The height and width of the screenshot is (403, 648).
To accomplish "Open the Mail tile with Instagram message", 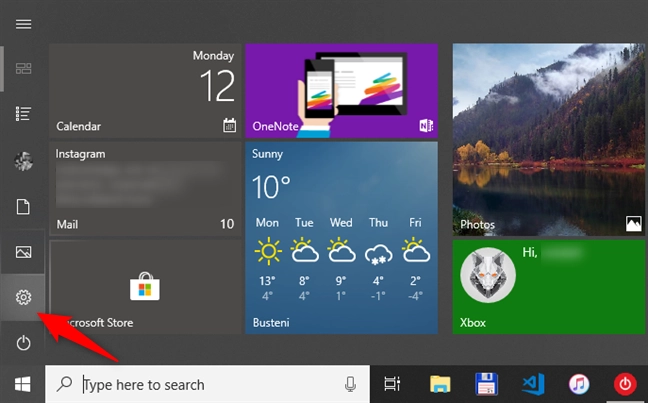I will (145, 189).
